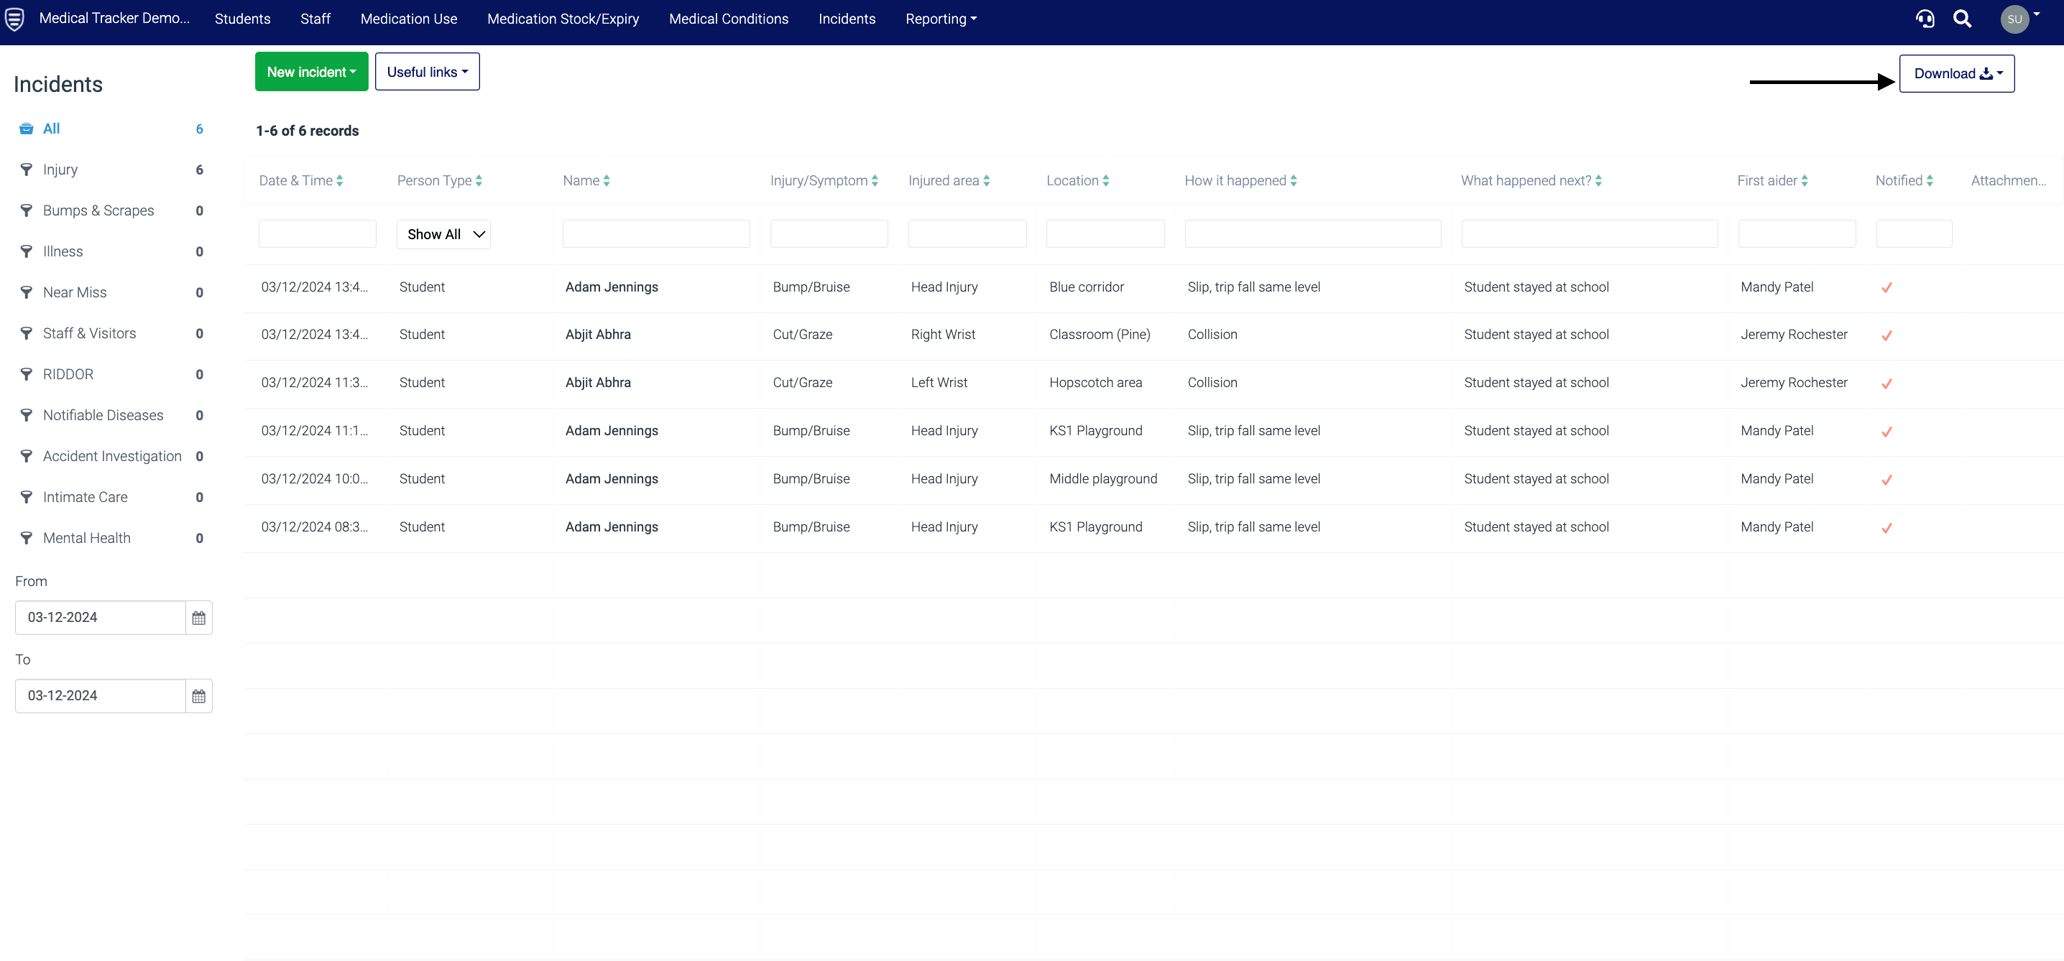2064x961 pixels.
Task: Open the SU user avatar menu
Action: pyautogui.click(x=2017, y=19)
